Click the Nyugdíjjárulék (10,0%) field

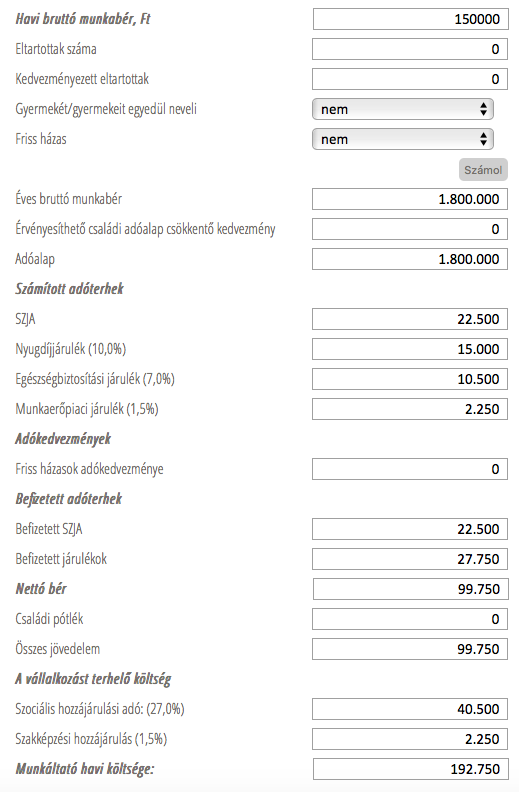point(409,349)
